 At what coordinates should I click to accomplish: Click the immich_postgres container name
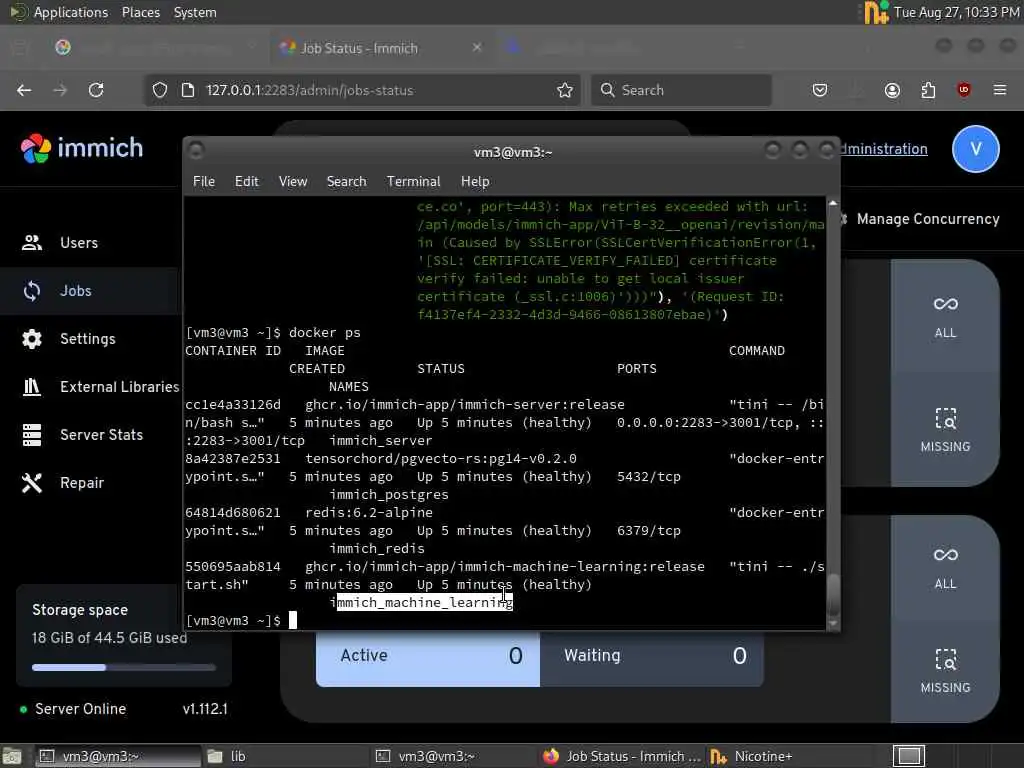389,495
